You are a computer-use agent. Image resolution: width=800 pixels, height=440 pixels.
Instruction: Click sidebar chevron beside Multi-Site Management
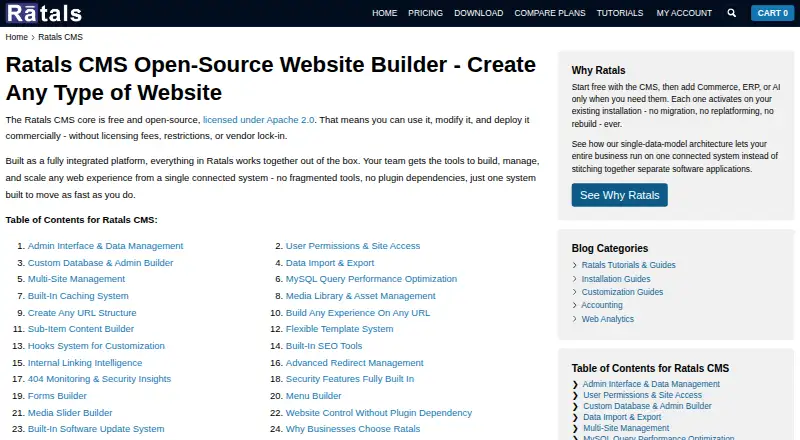575,429
